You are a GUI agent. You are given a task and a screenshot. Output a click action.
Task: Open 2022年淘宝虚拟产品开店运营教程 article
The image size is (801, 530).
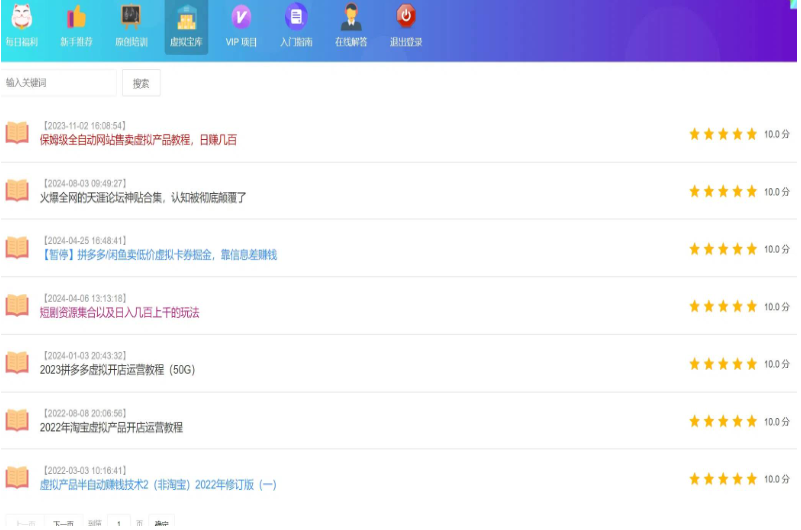111,427
